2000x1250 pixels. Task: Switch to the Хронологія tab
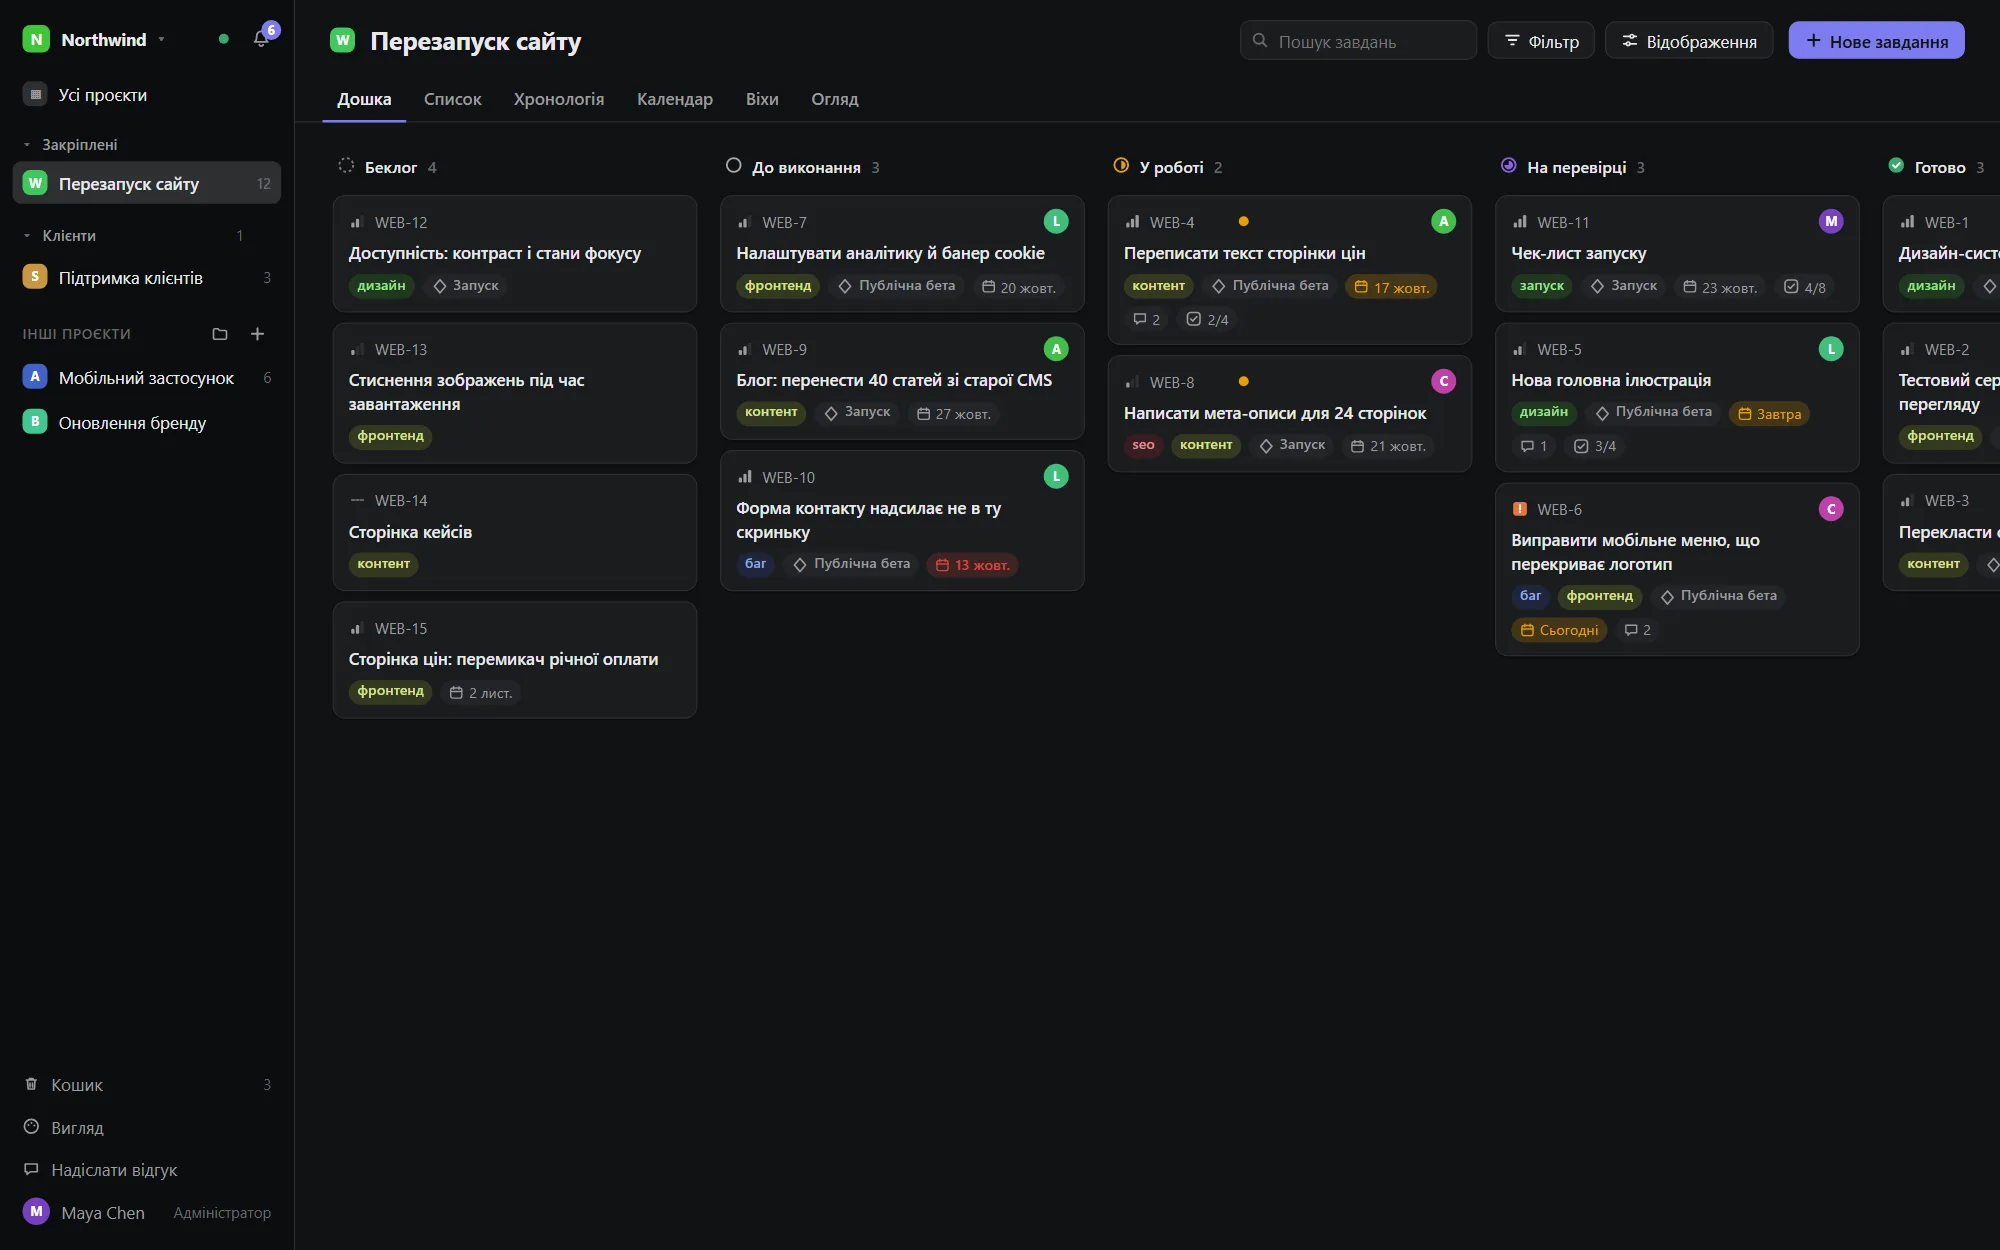pyautogui.click(x=559, y=99)
